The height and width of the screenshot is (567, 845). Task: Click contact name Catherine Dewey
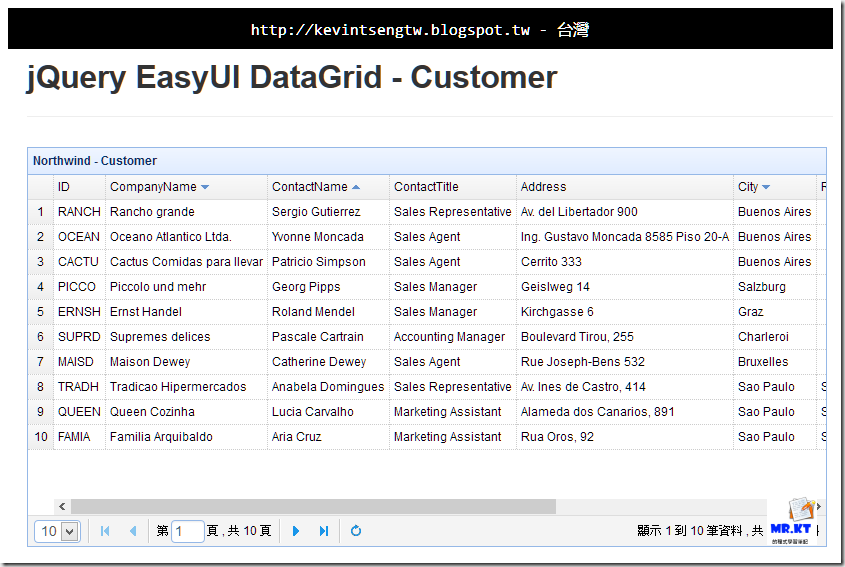click(x=328, y=362)
